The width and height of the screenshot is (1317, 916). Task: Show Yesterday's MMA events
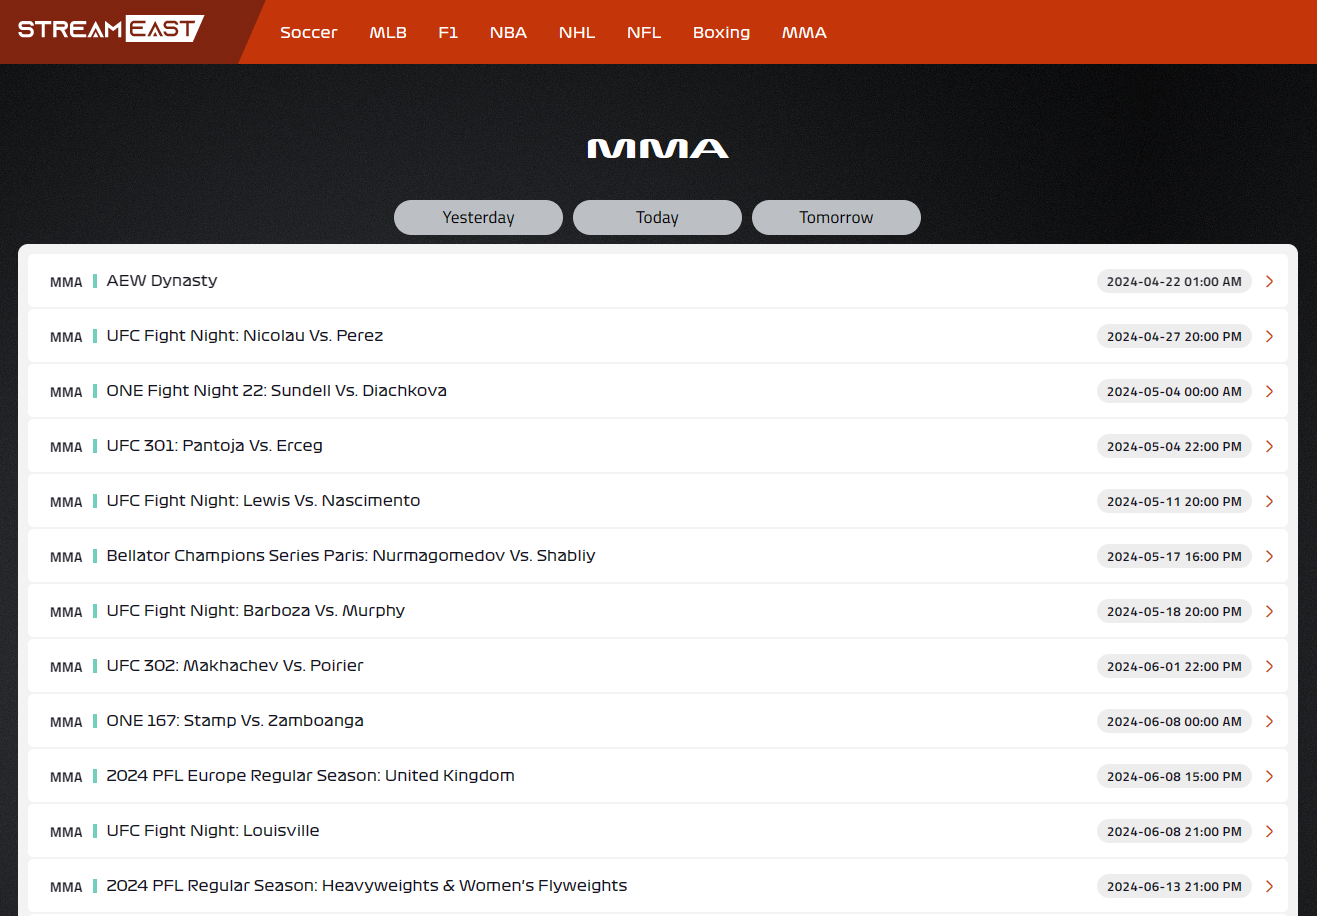[478, 218]
